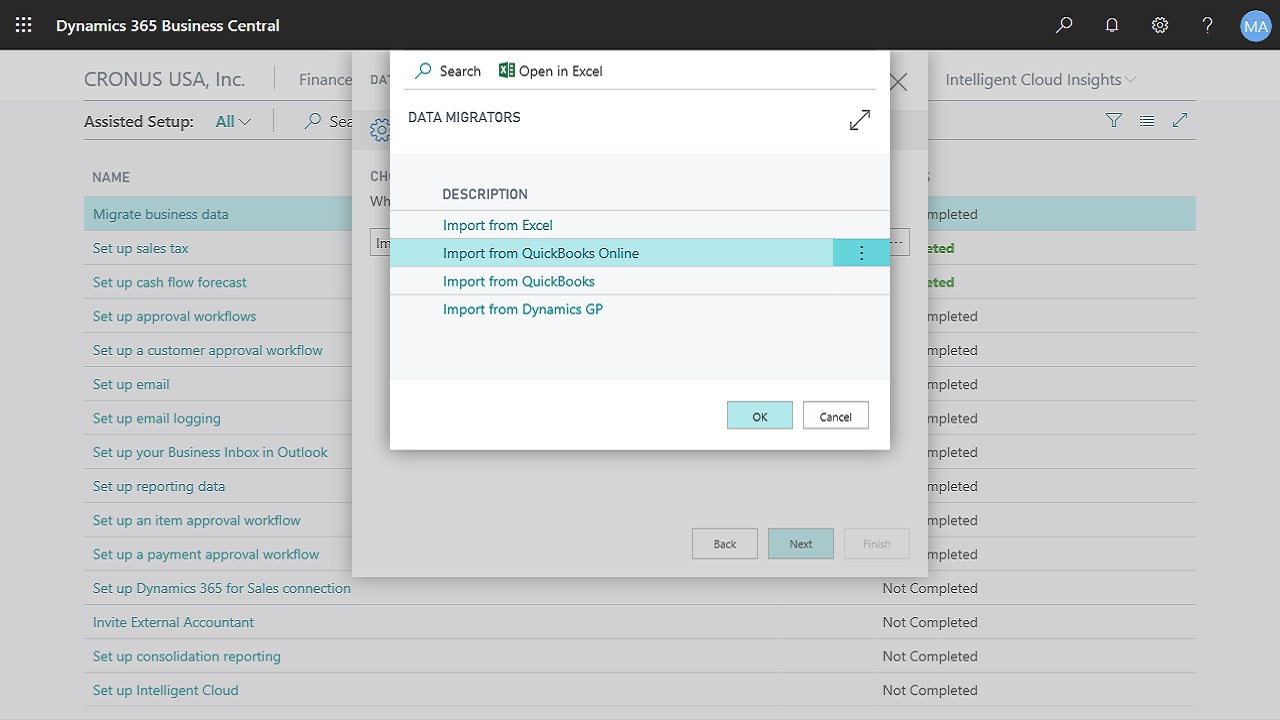The image size is (1280, 720).
Task: Open the Intelligent Cloud Insights dropdown
Action: 1041,79
